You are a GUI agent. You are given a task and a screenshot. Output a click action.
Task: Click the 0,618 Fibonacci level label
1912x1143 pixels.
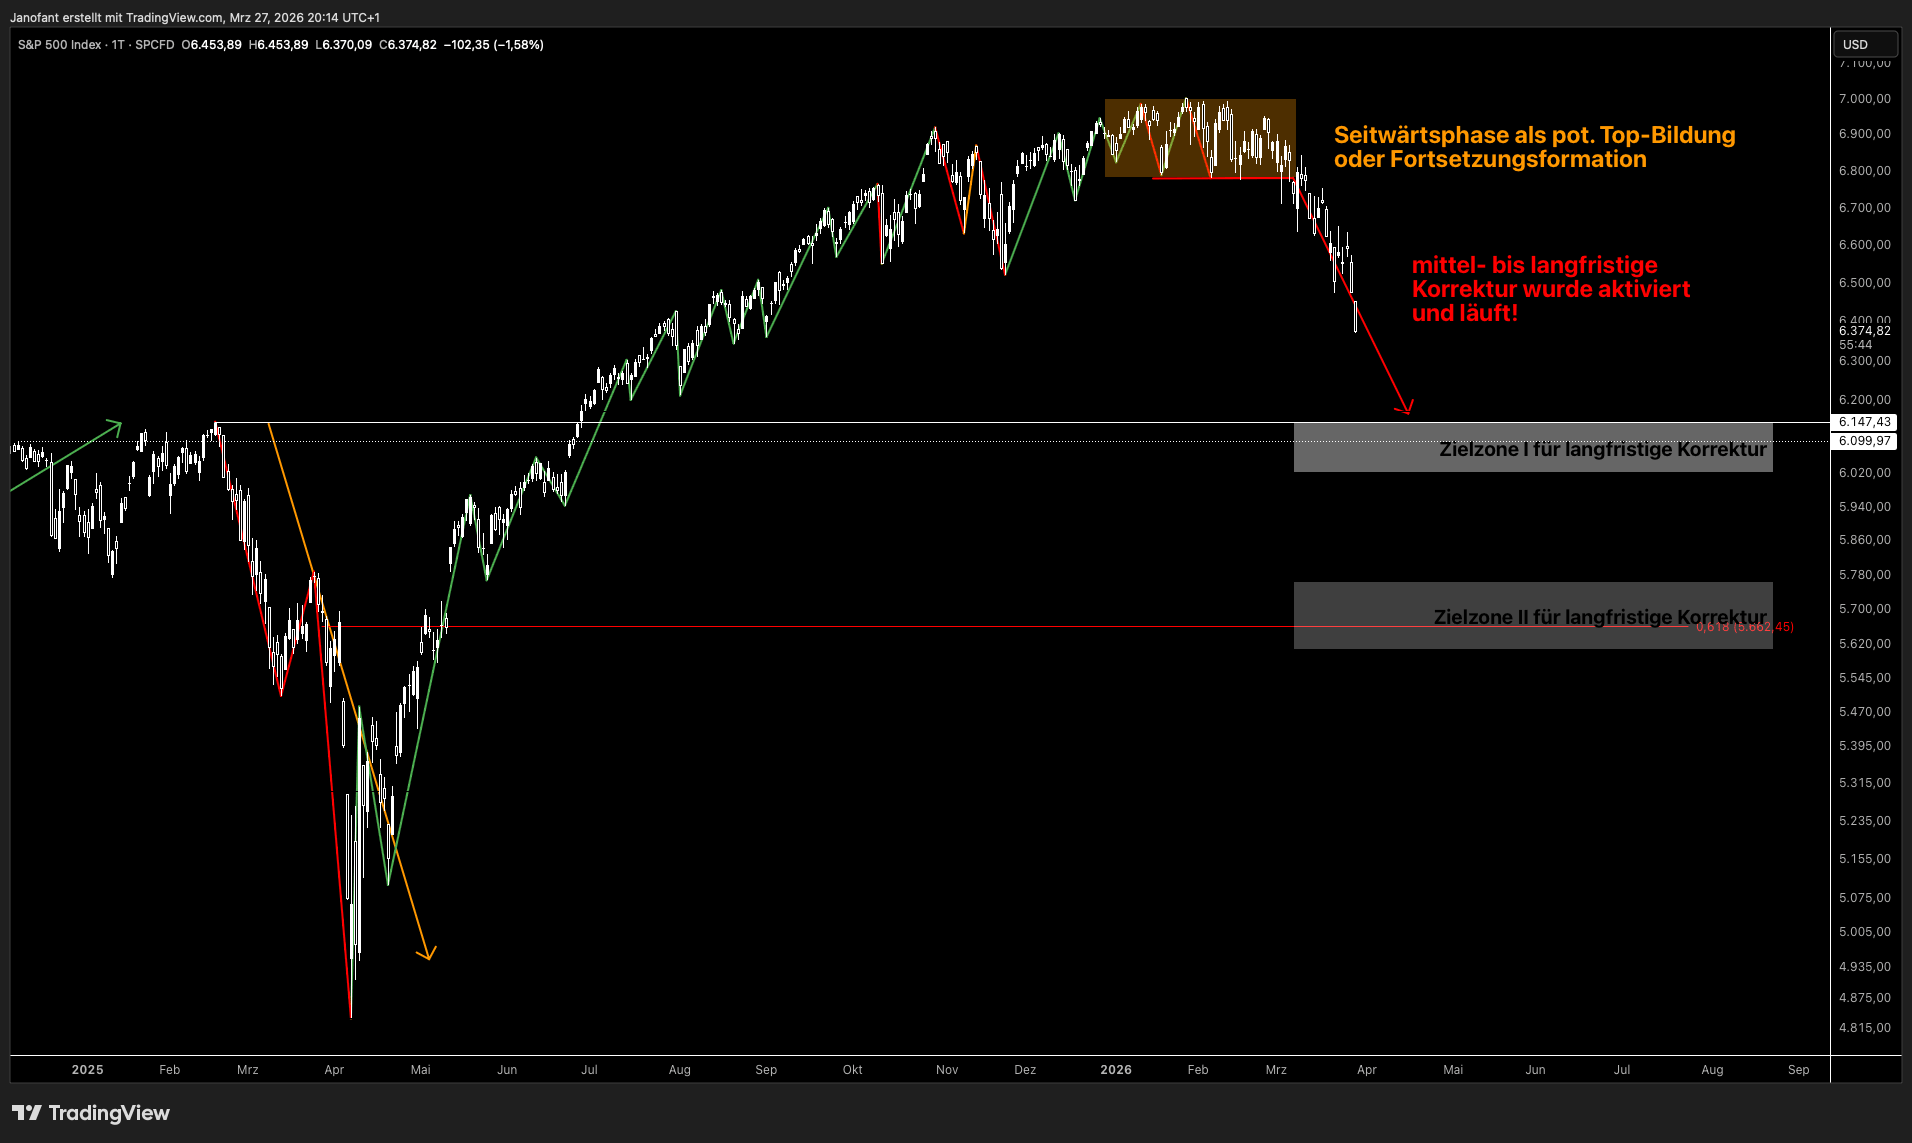(x=1744, y=627)
